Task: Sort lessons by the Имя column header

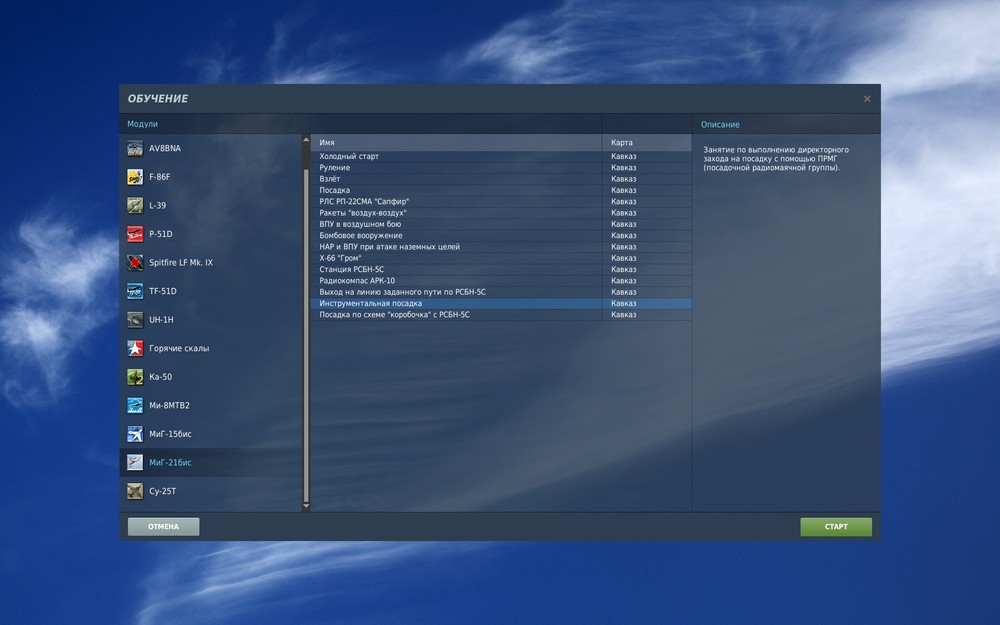Action: (456, 143)
